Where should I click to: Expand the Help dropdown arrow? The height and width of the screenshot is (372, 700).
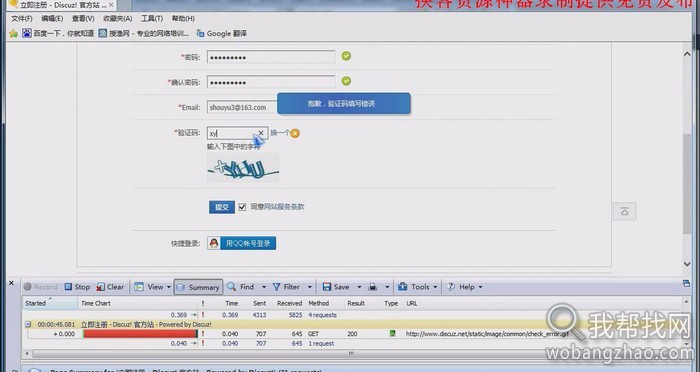coord(480,287)
